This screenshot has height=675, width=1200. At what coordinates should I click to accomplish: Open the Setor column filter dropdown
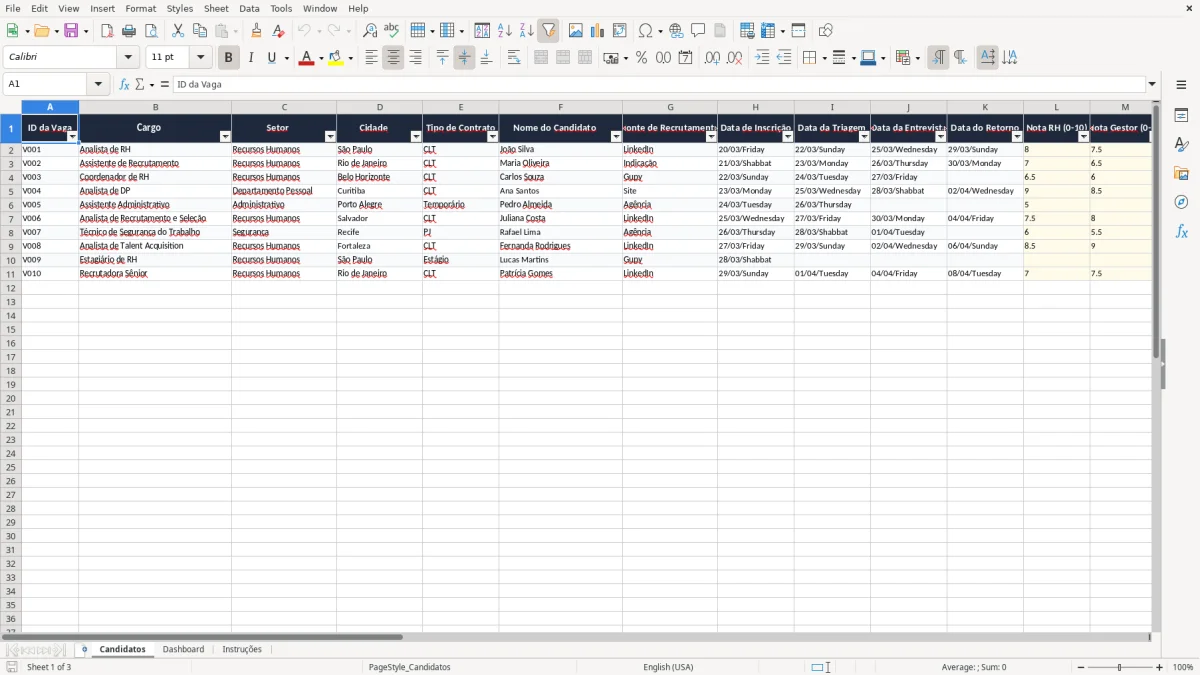pyautogui.click(x=330, y=137)
